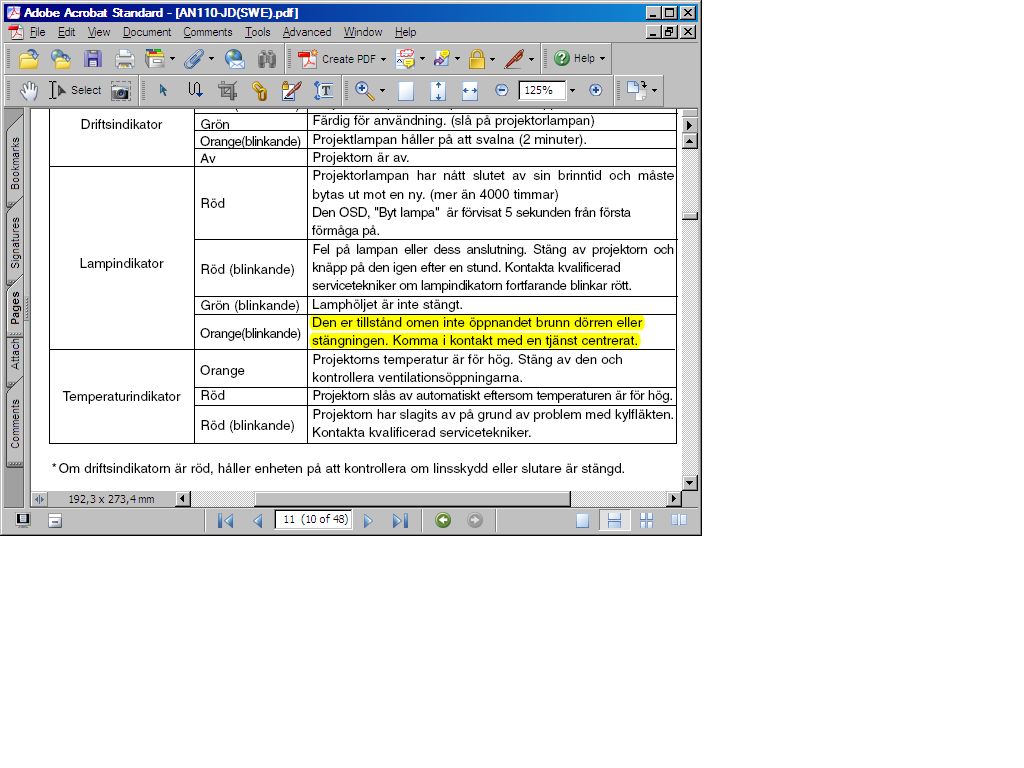The width and height of the screenshot is (1024, 768).
Task: Open the zoom percentage dropdown arrow
Action: (x=572, y=91)
